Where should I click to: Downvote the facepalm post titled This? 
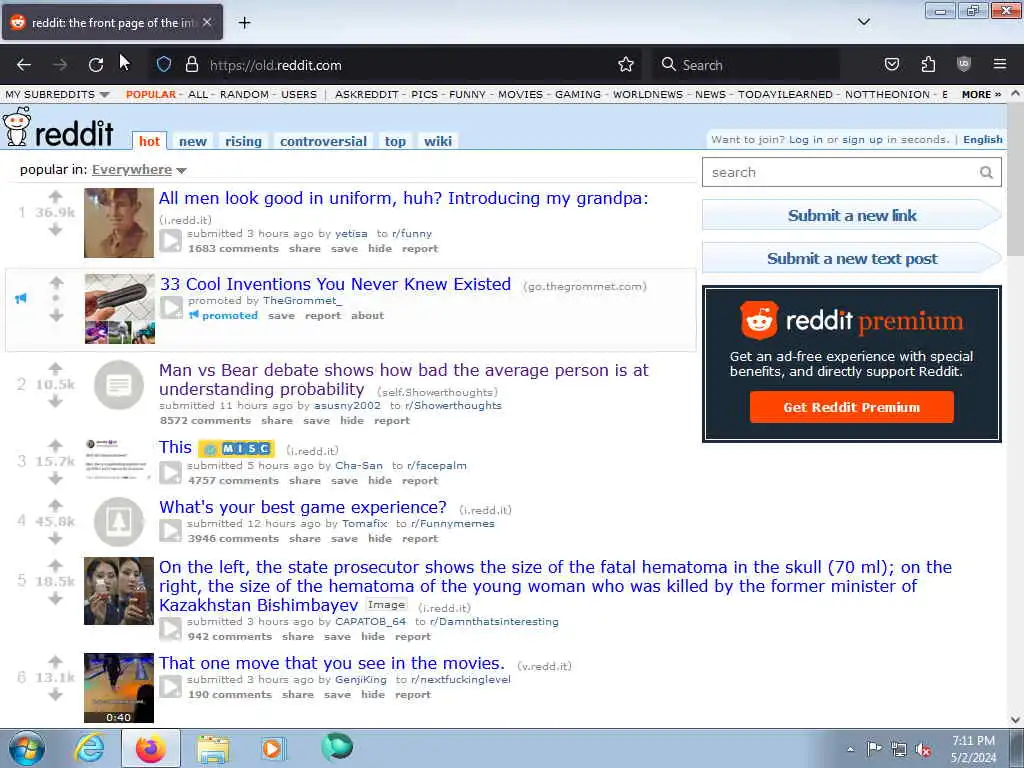[x=56, y=478]
